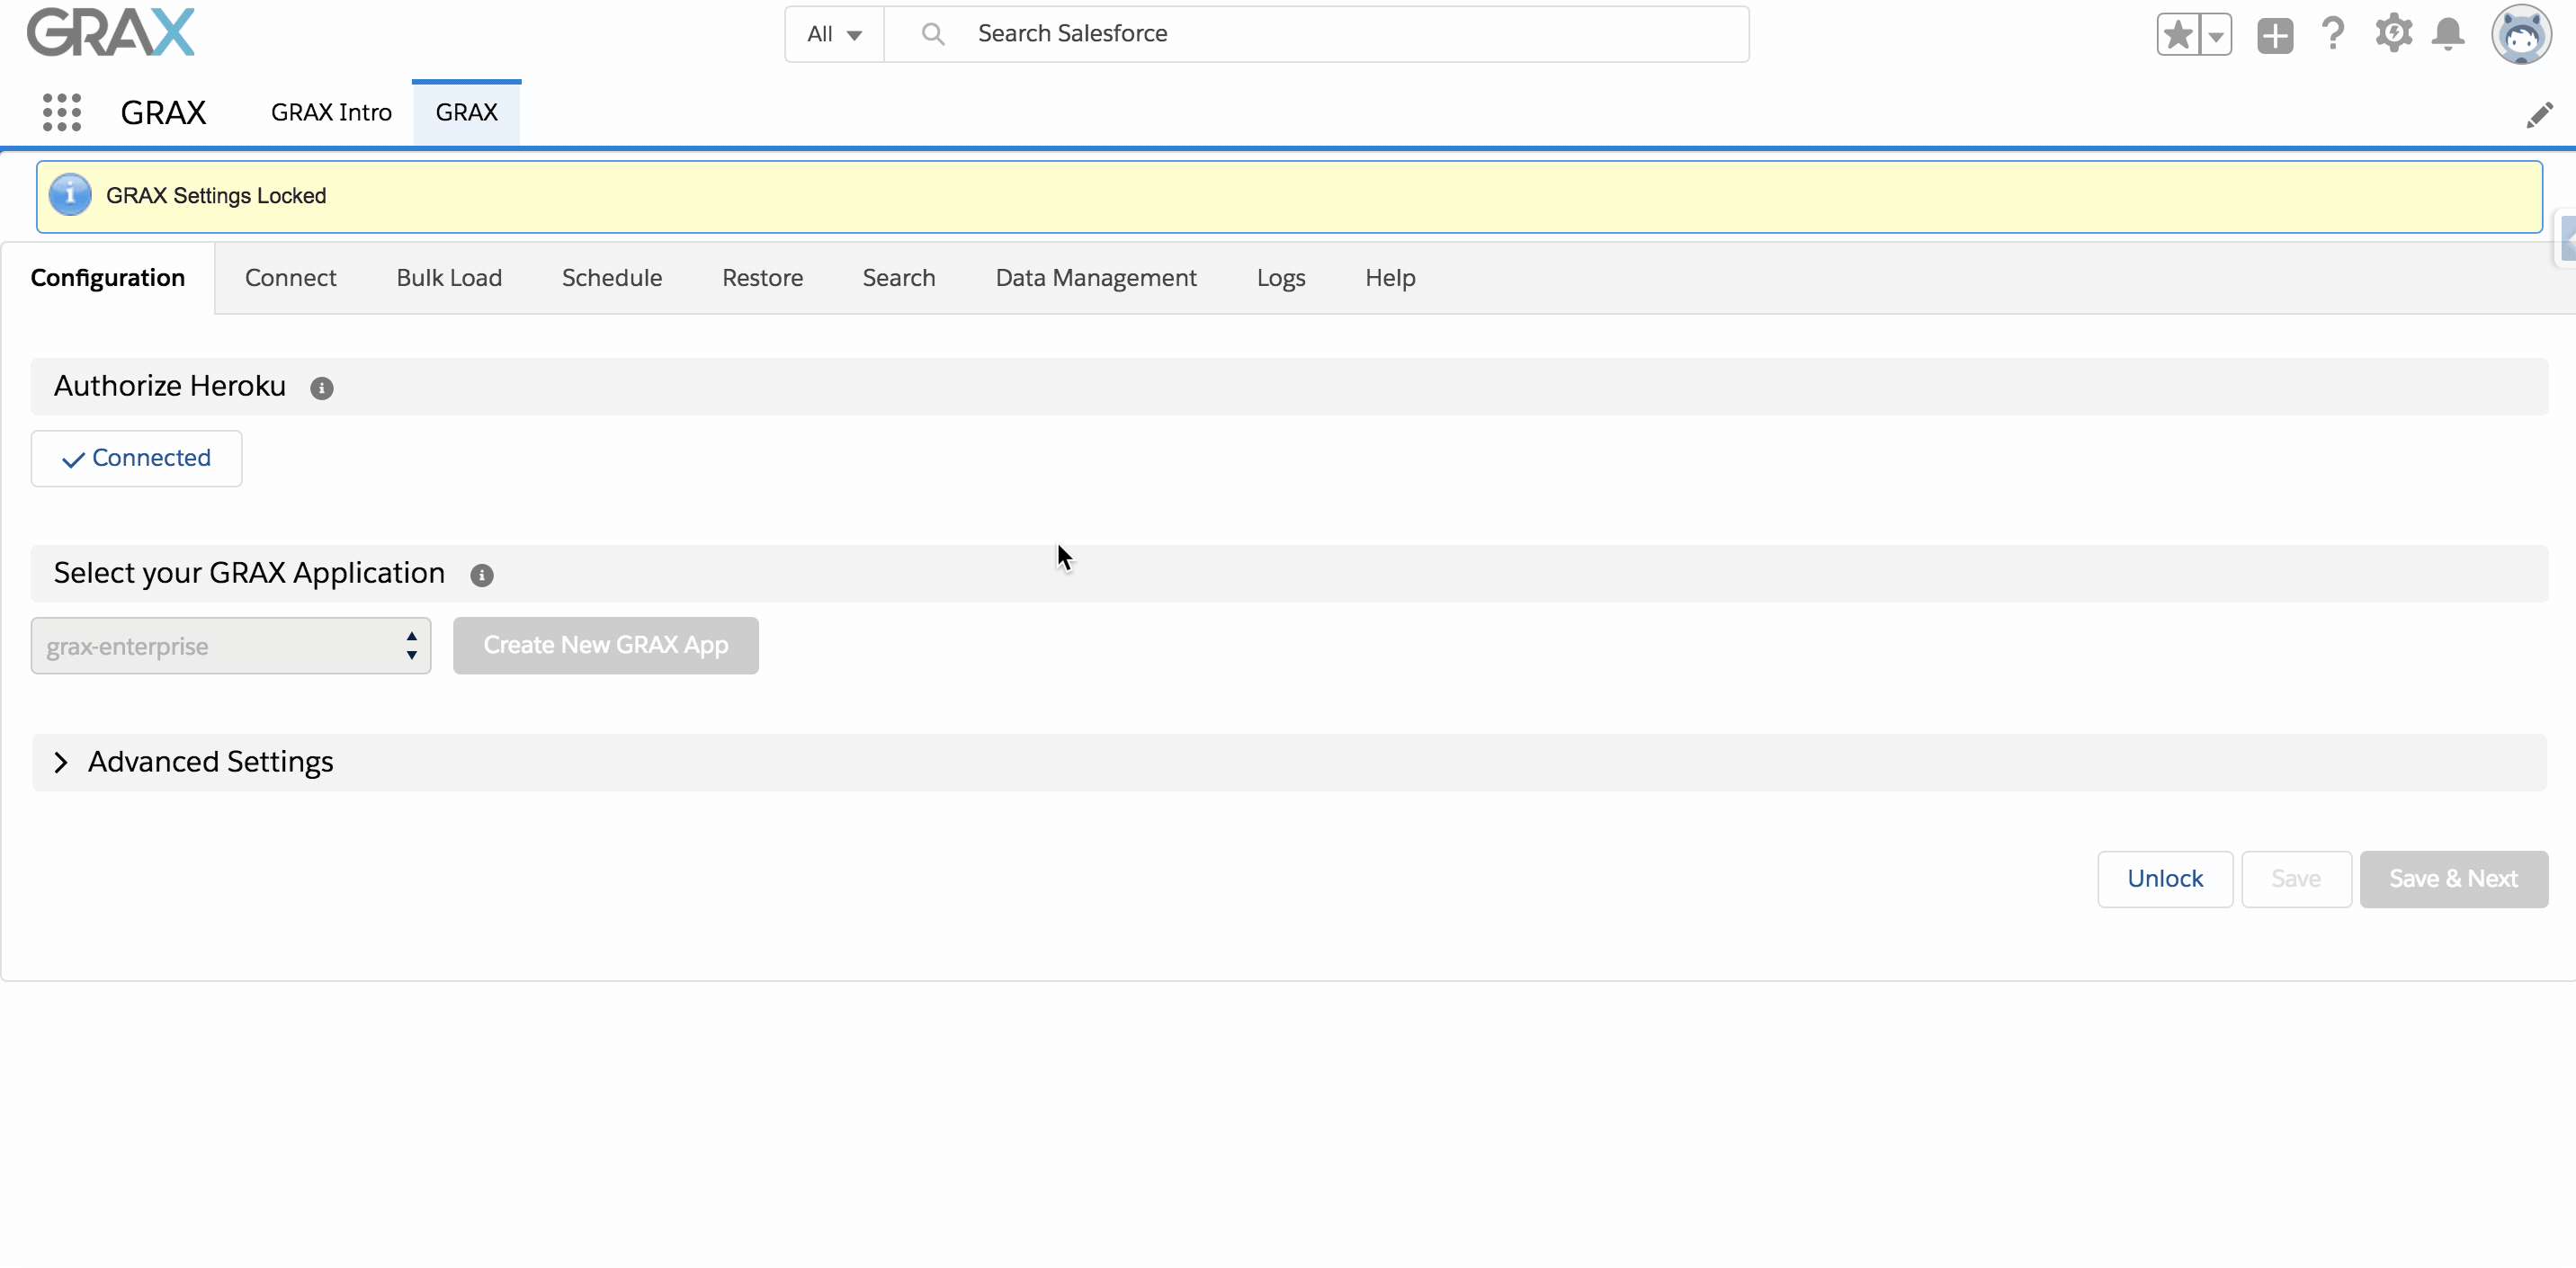Image resolution: width=2576 pixels, height=1268 pixels.
Task: Click the GRAX Settings Locked message
Action: point(216,195)
